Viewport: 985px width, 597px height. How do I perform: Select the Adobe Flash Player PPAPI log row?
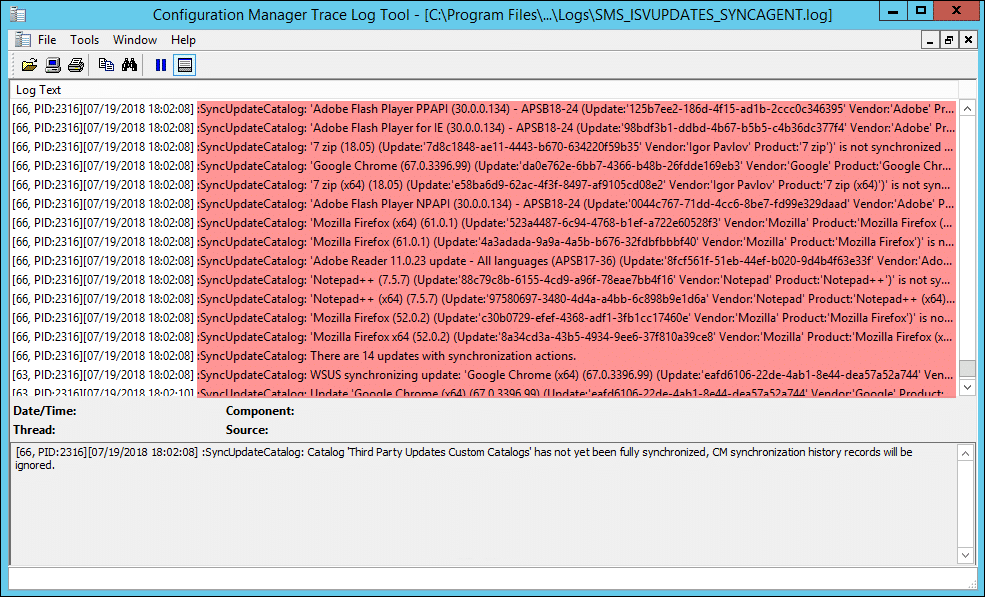(x=483, y=109)
